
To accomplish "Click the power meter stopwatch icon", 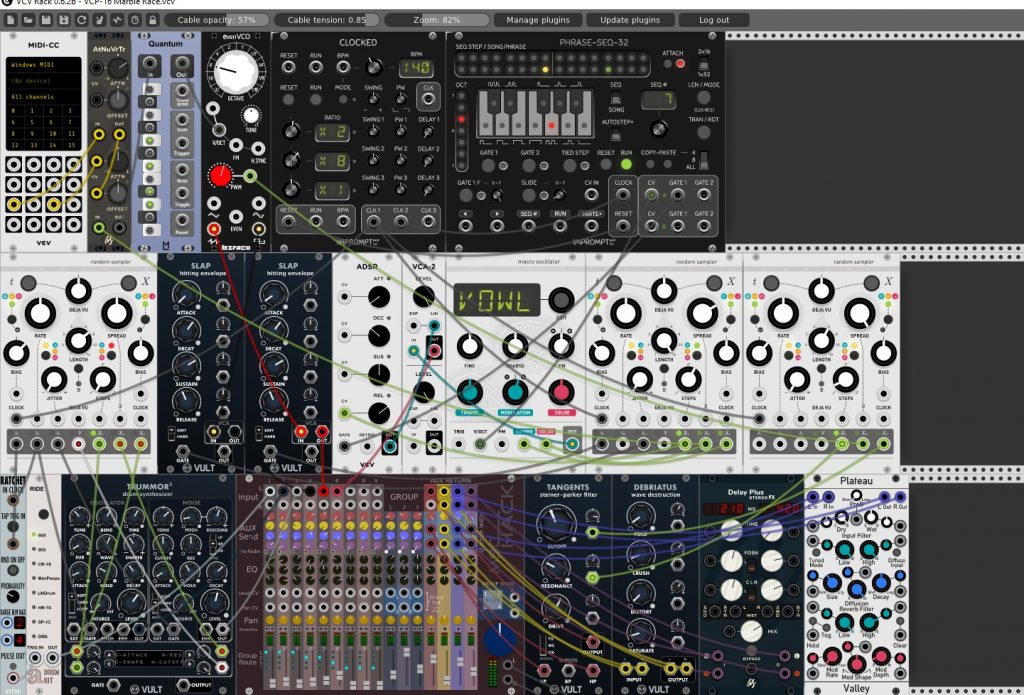I will [135, 20].
